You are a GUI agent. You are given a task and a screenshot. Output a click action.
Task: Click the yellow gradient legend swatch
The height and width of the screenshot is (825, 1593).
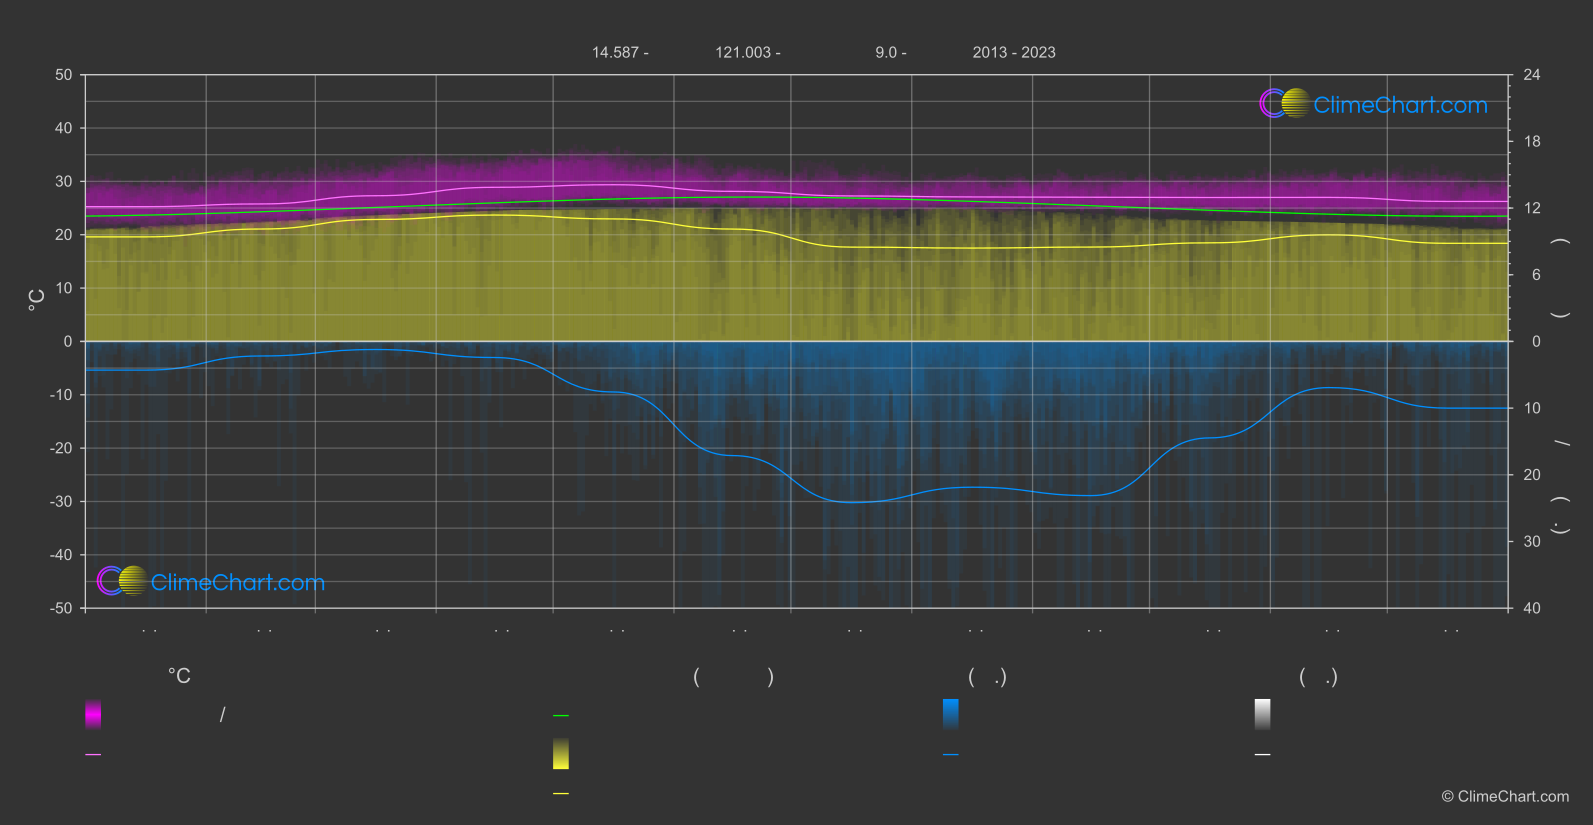[561, 754]
